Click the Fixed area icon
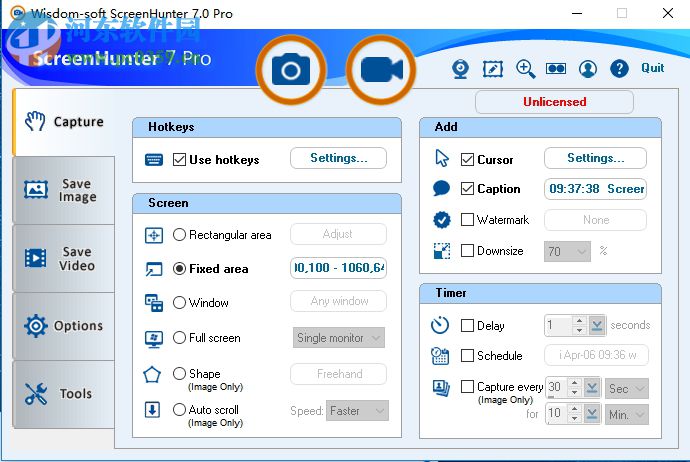Image resolution: width=690 pixels, height=462 pixels. click(154, 269)
